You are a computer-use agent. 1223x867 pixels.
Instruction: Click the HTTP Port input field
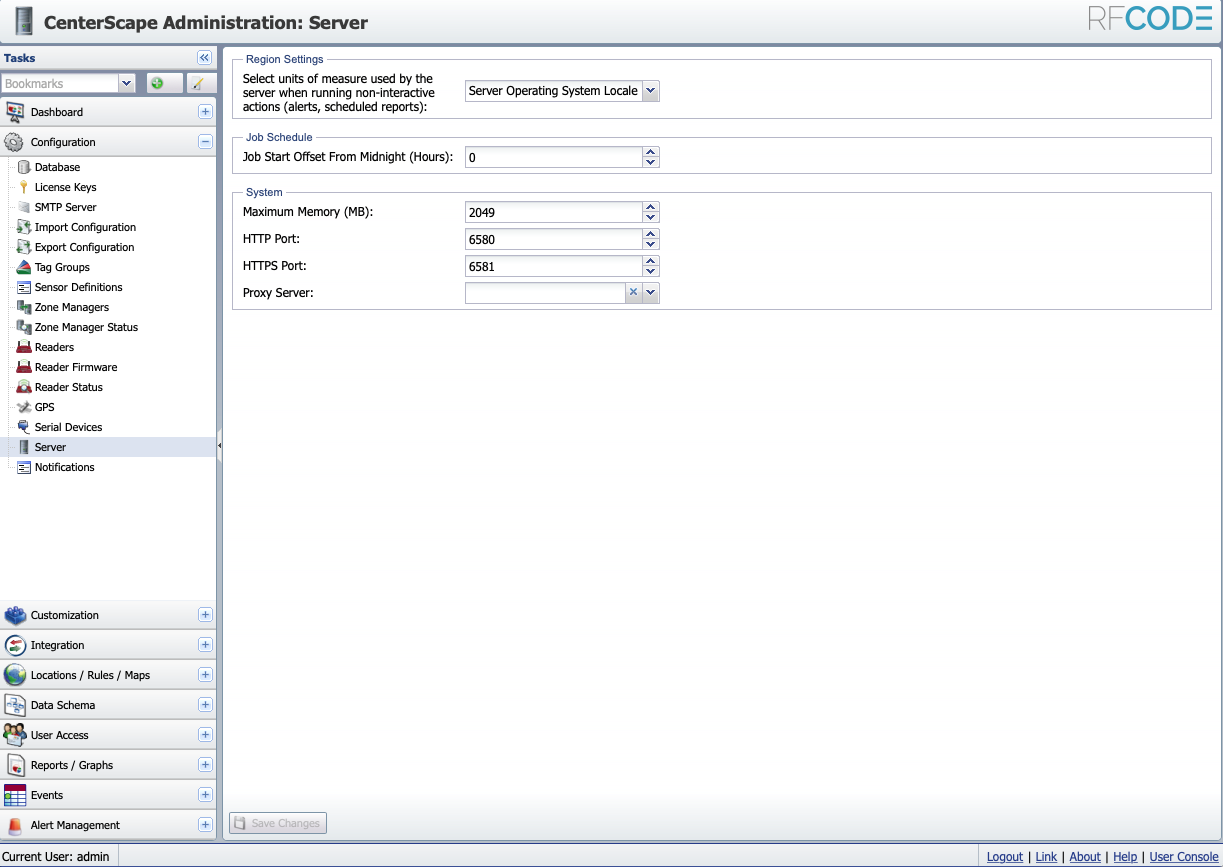click(x=553, y=239)
